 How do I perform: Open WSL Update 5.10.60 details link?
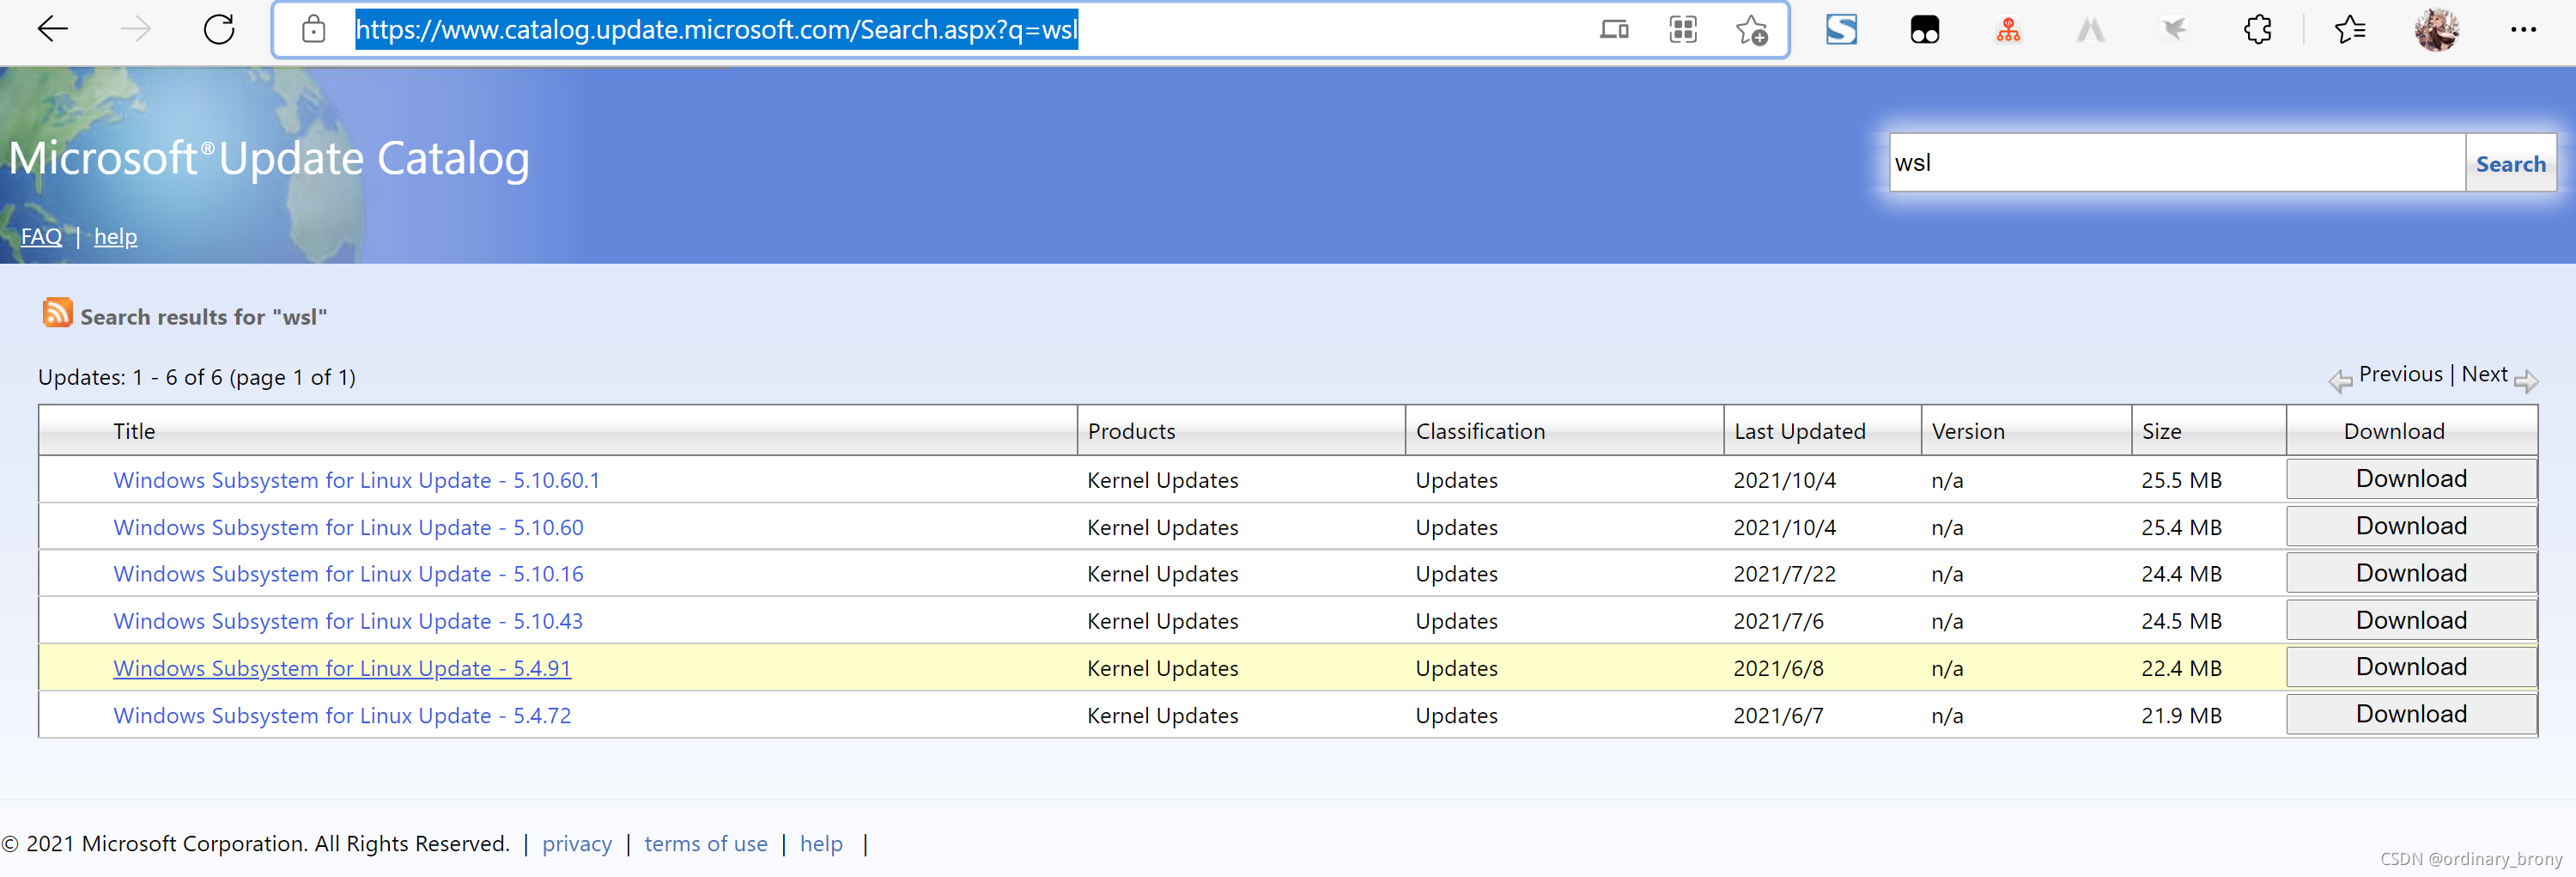click(x=348, y=527)
